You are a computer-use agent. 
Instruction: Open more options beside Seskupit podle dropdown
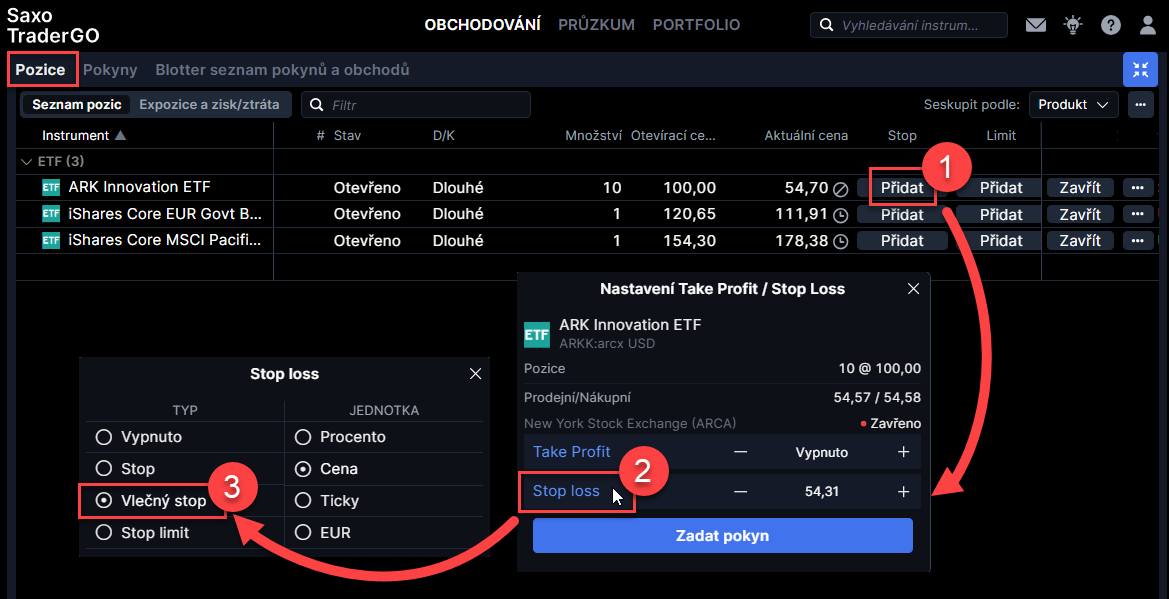[1140, 104]
